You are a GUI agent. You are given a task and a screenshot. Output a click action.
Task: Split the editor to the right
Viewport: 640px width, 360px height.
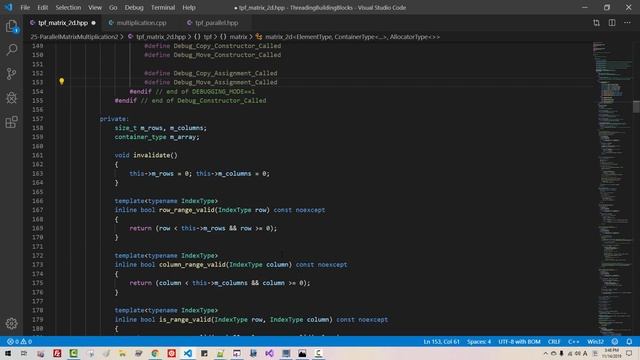click(612, 23)
